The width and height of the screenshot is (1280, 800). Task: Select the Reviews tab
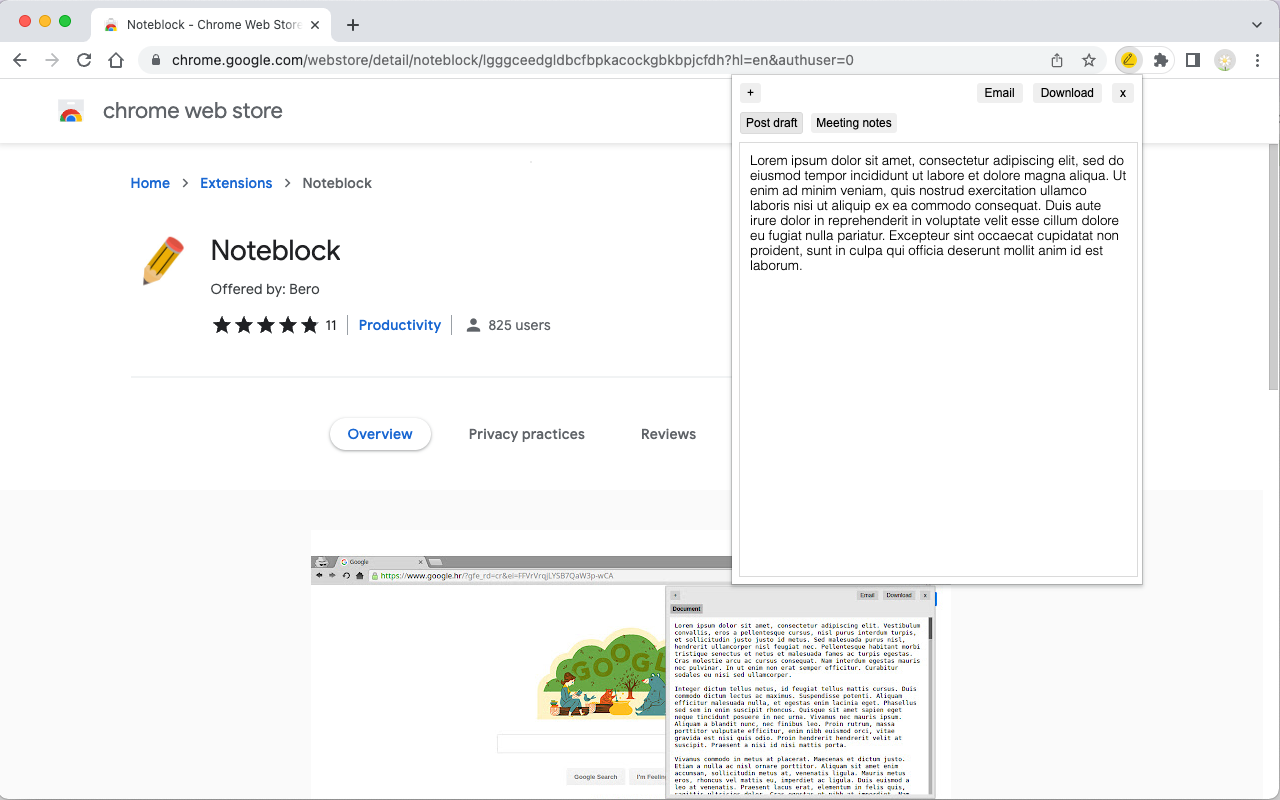pyautogui.click(x=668, y=434)
